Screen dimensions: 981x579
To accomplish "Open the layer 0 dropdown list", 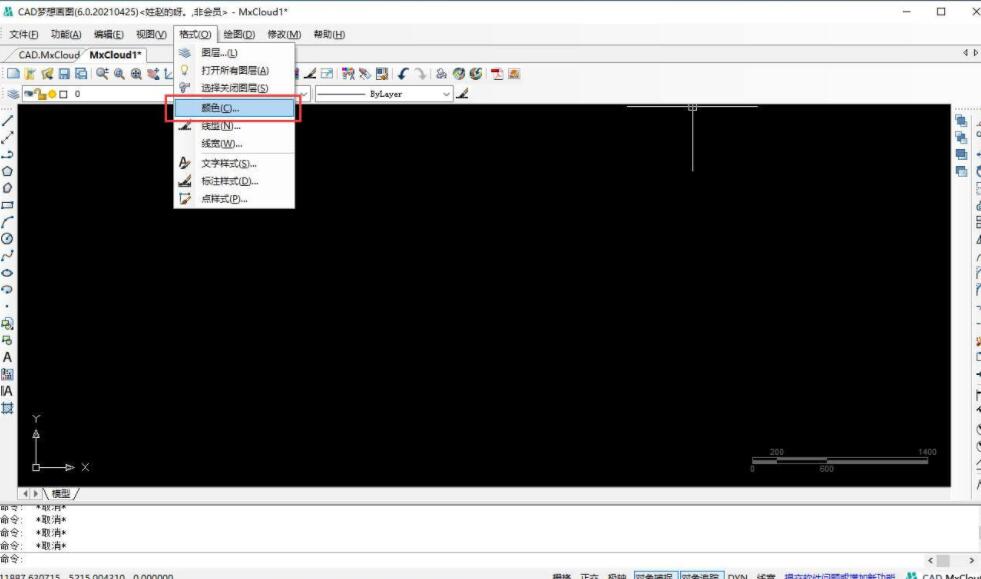I will point(120,94).
